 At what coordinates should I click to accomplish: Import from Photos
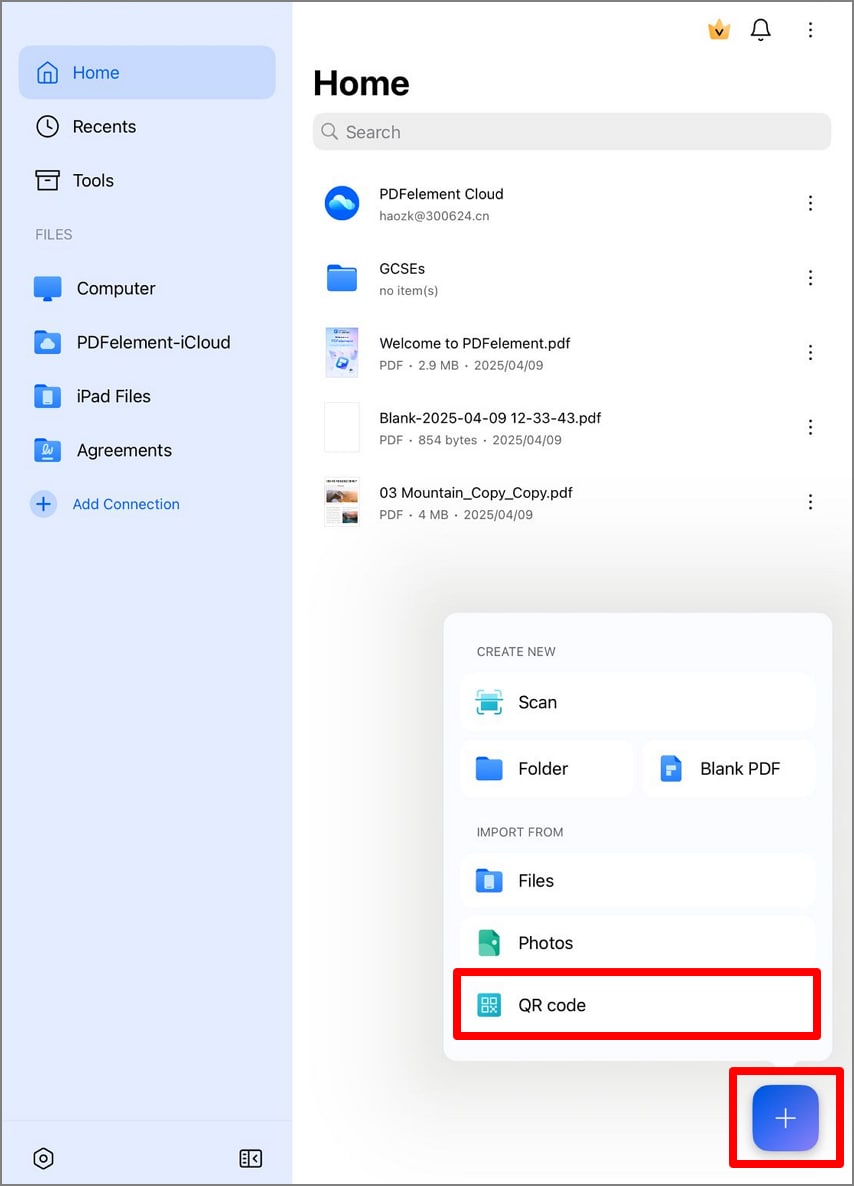click(x=637, y=942)
